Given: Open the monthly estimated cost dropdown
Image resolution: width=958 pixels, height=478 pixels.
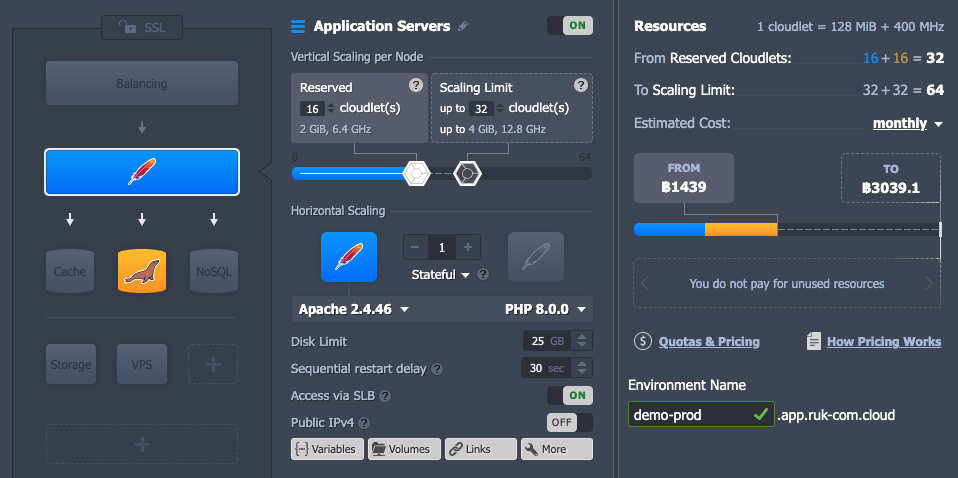Looking at the screenshot, I should pos(907,123).
